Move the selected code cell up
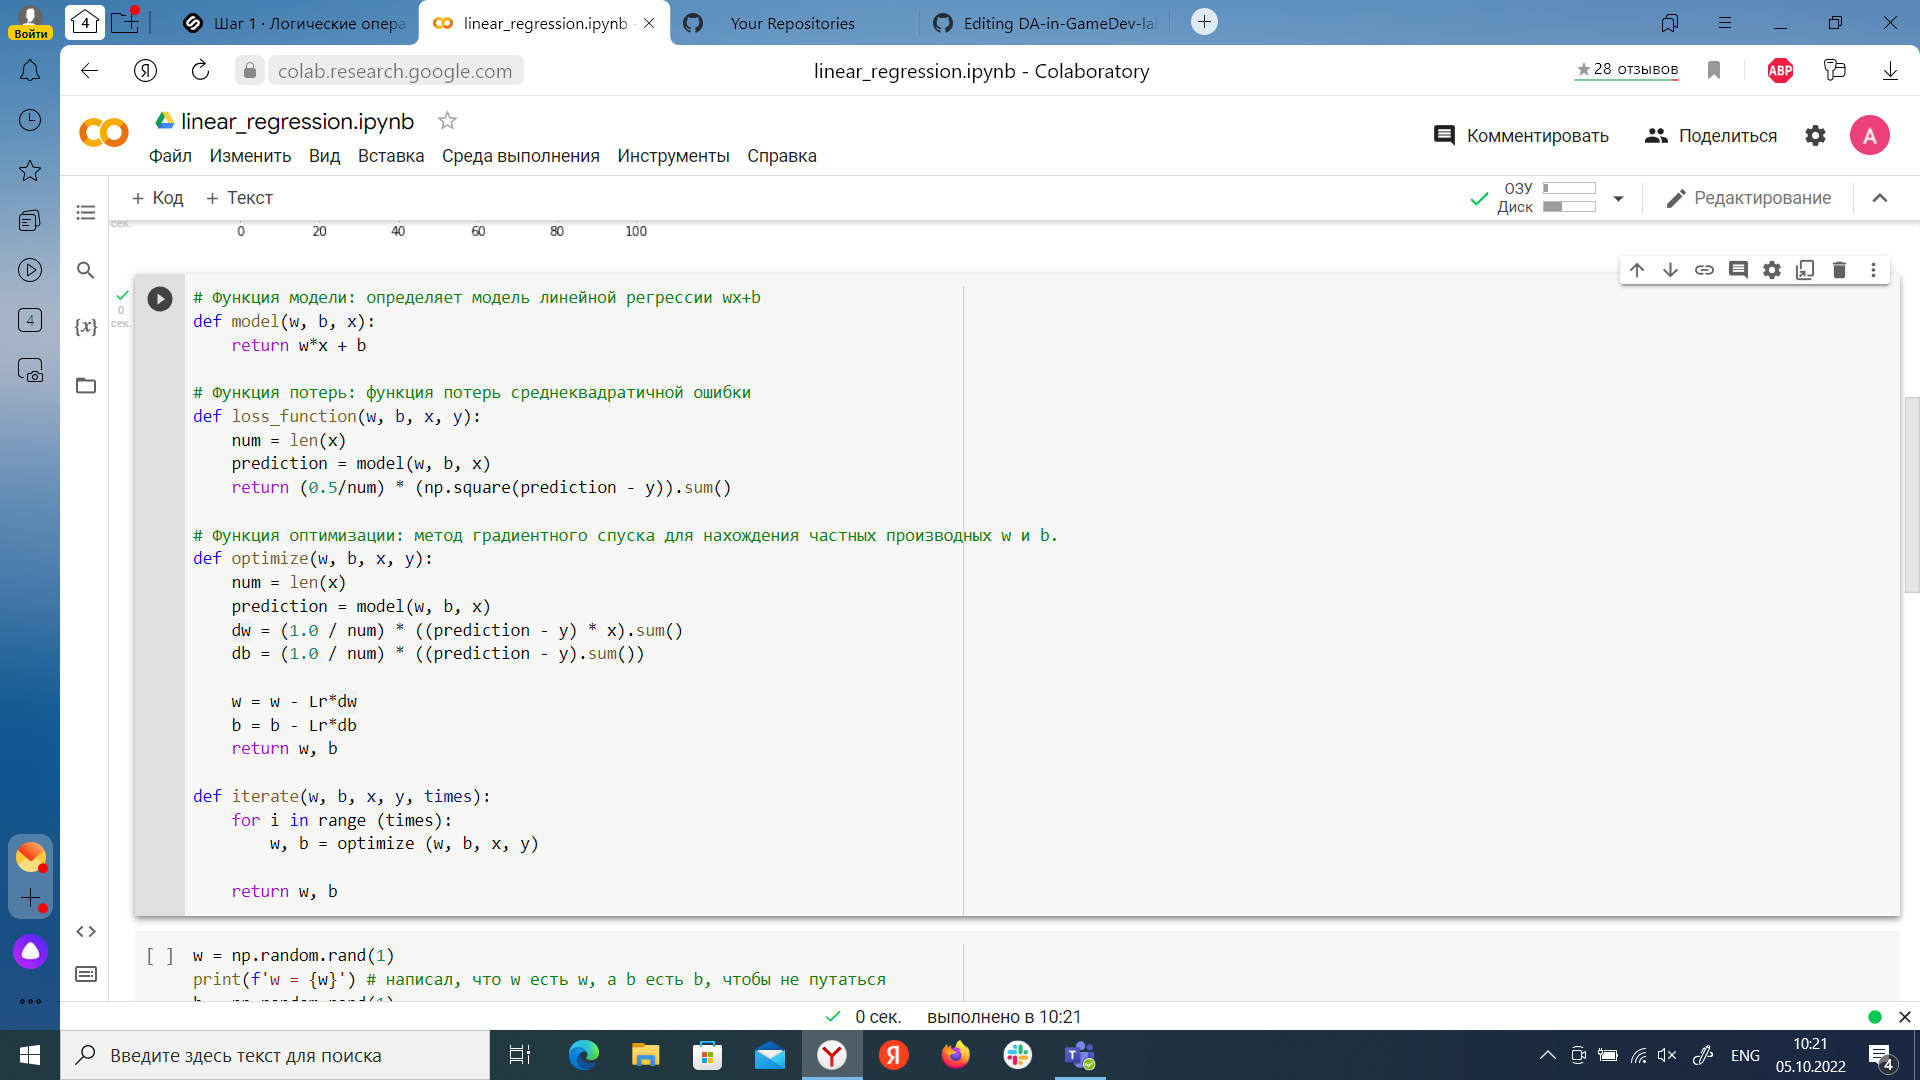The height and width of the screenshot is (1080, 1920). tap(1637, 269)
